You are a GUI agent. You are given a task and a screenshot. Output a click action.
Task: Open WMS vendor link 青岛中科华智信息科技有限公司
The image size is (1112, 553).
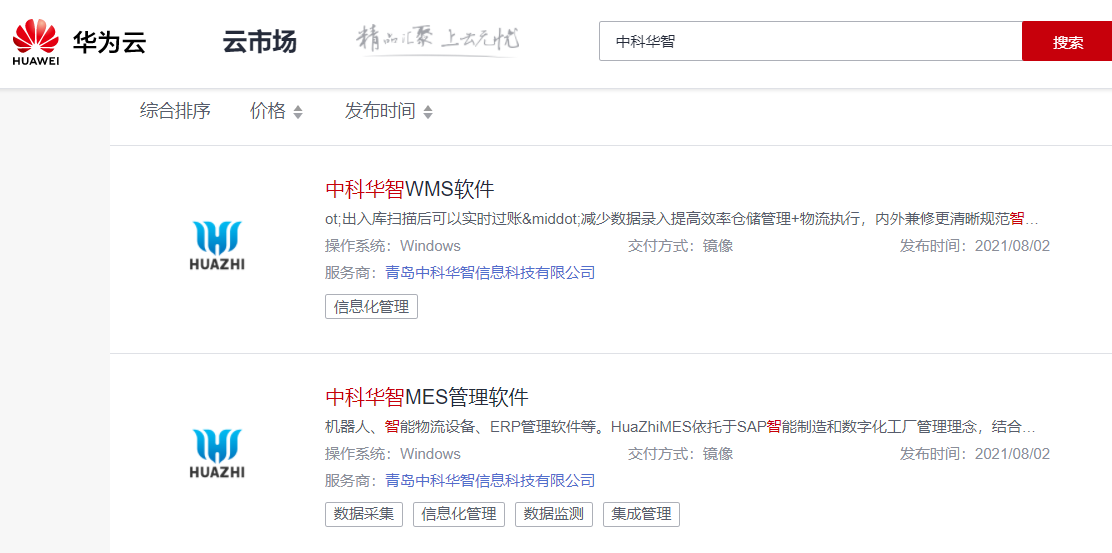[x=490, y=272]
